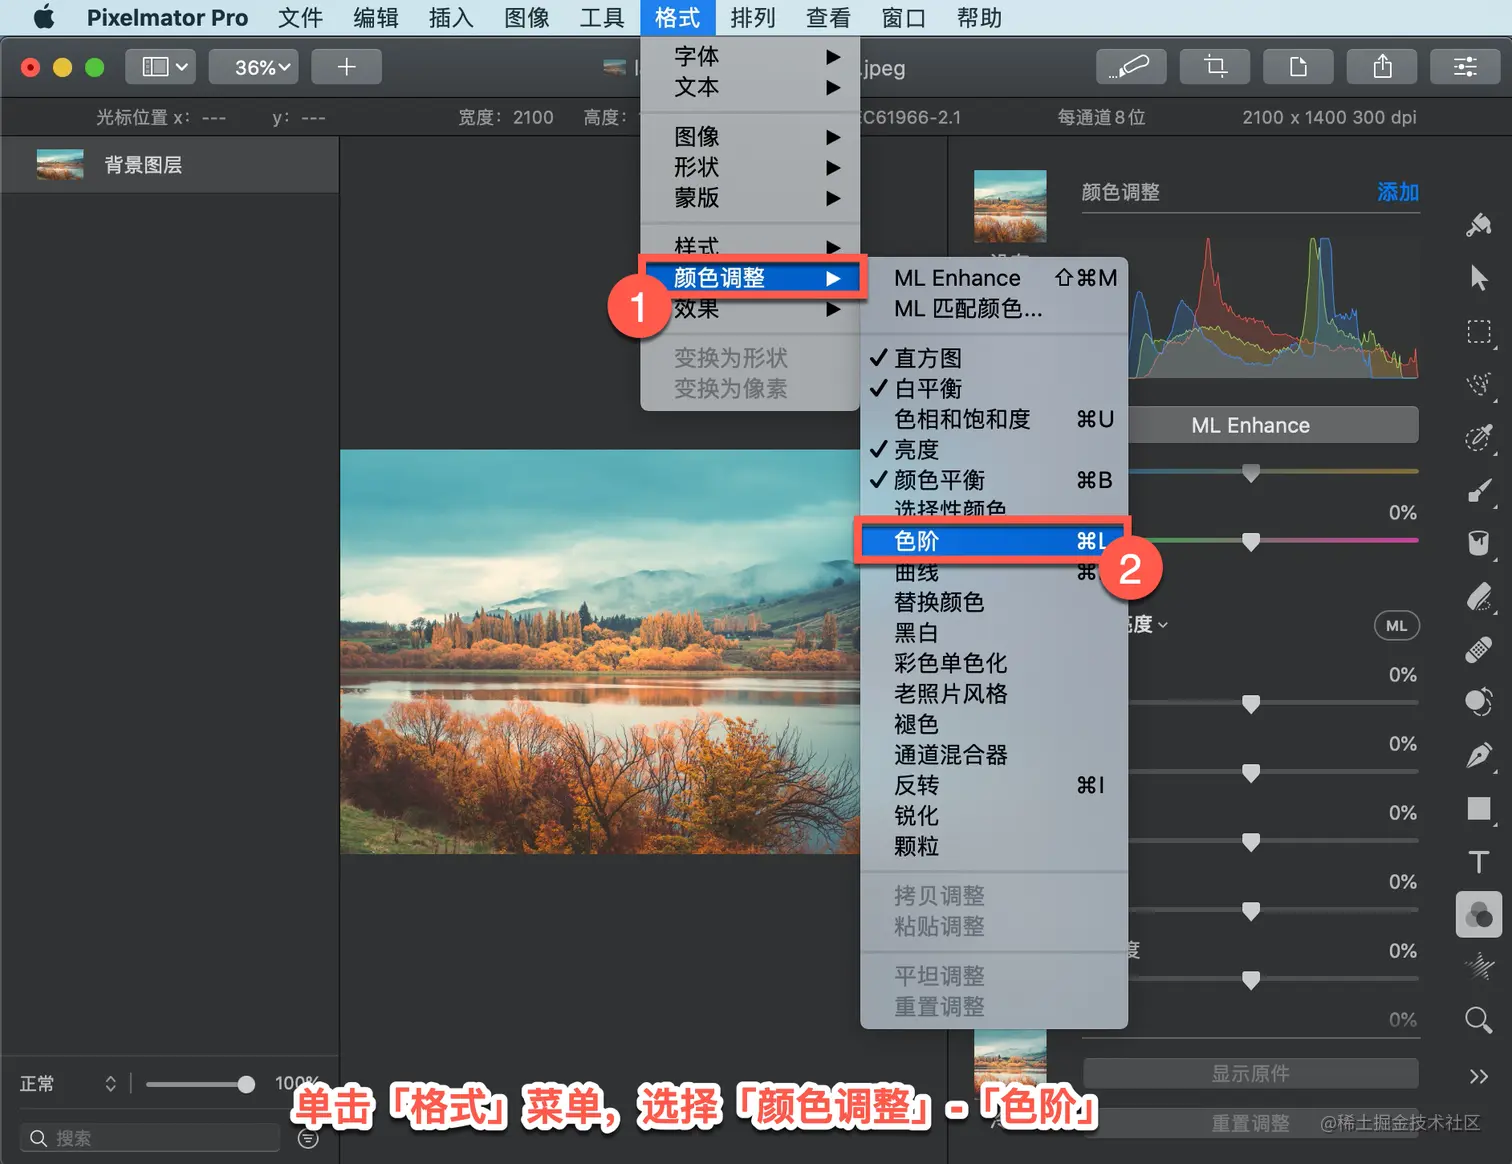Image resolution: width=1512 pixels, height=1164 pixels.
Task: Select the Zoom magnifier tool
Action: (1479, 1020)
